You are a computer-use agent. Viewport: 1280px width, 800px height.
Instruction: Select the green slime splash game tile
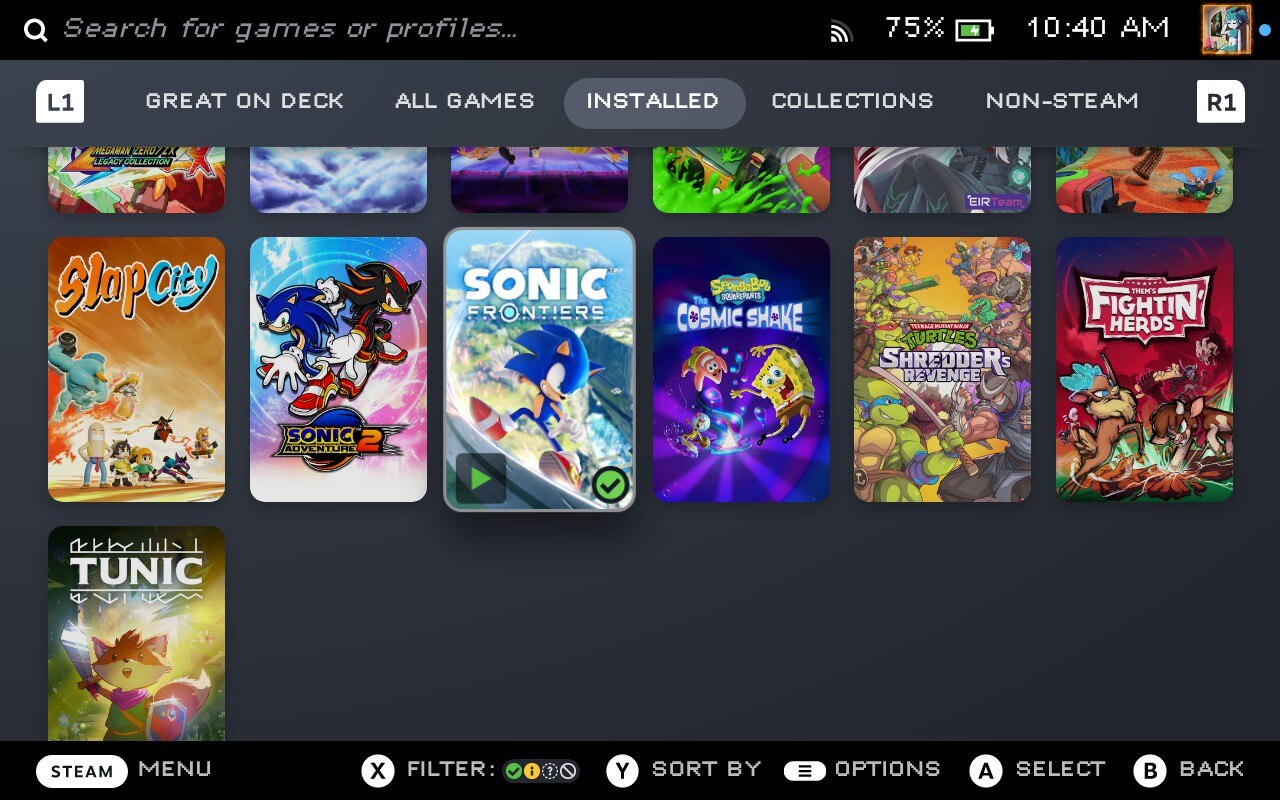pyautogui.click(x=741, y=180)
